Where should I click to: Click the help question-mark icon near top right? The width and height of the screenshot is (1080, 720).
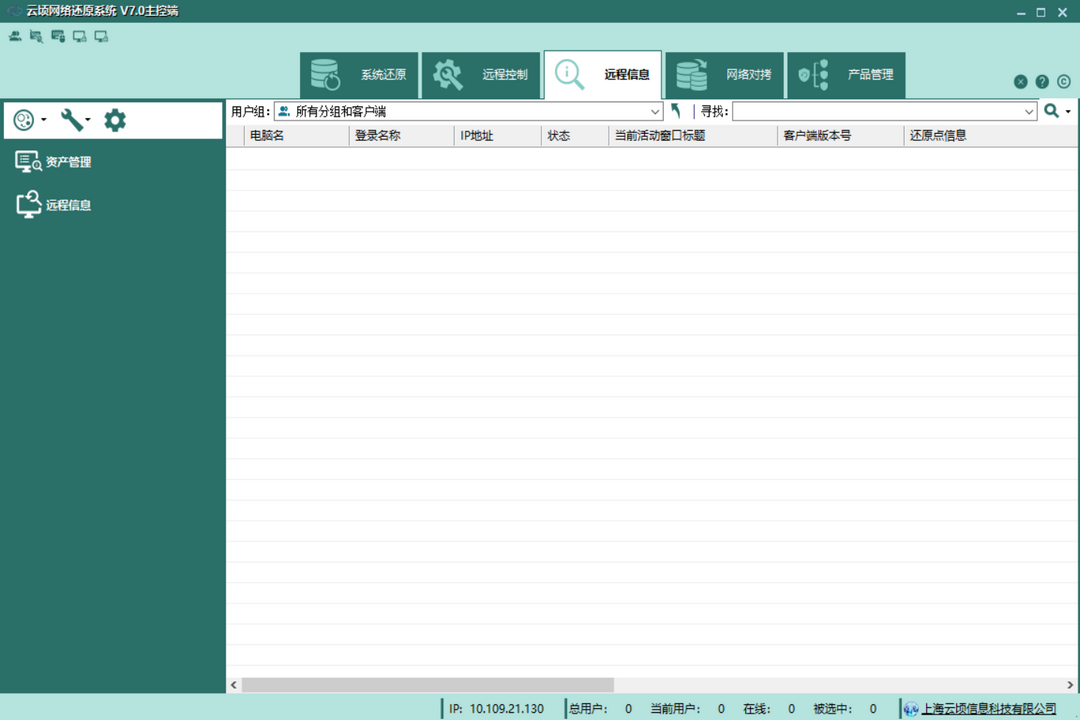[1042, 81]
